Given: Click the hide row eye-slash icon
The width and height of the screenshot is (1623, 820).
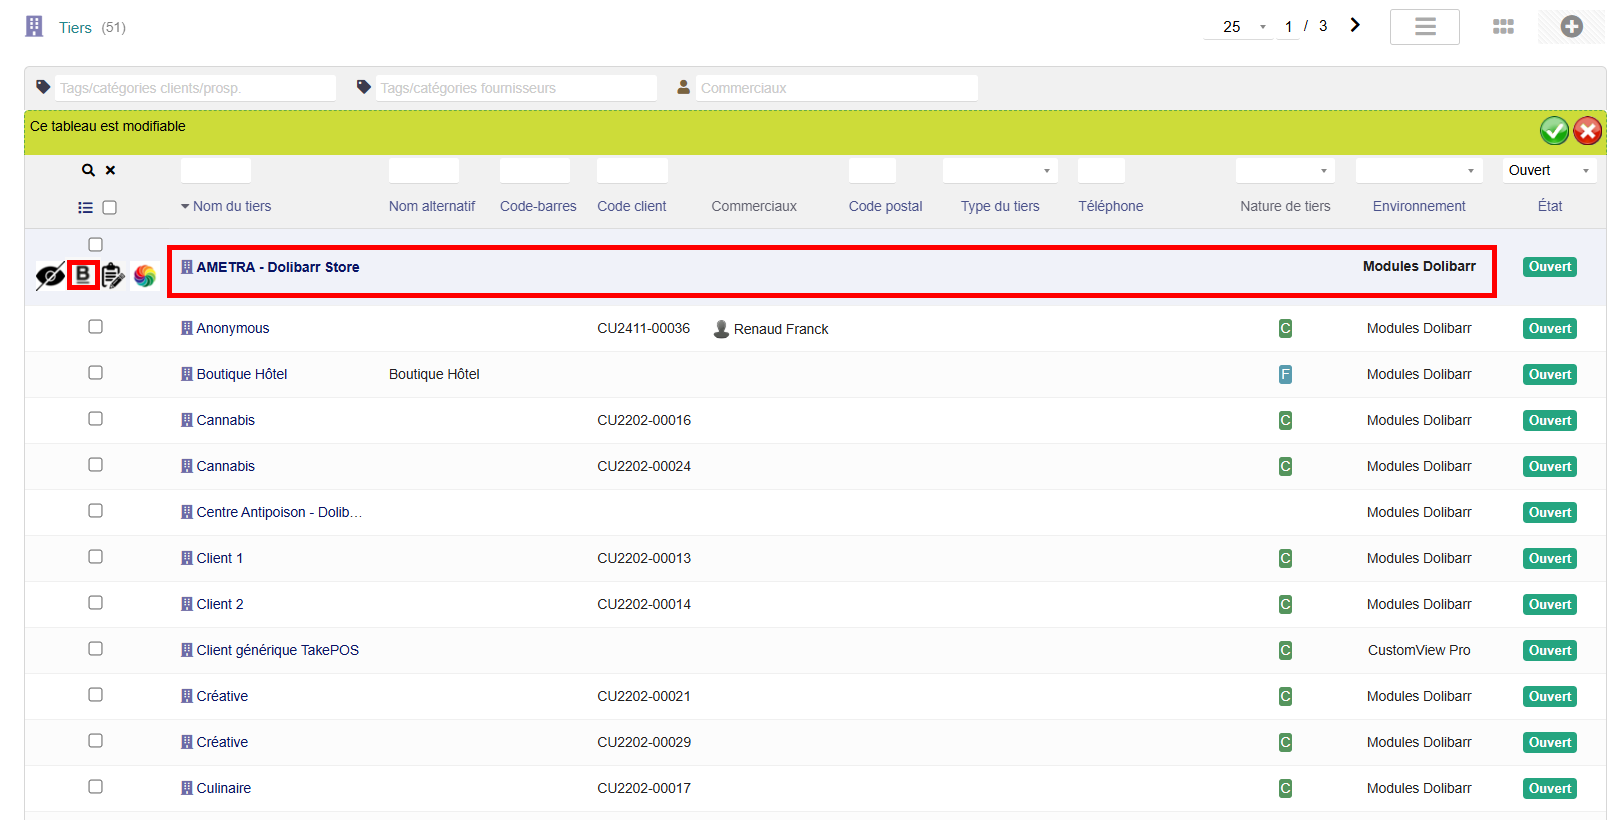Looking at the screenshot, I should tap(50, 276).
